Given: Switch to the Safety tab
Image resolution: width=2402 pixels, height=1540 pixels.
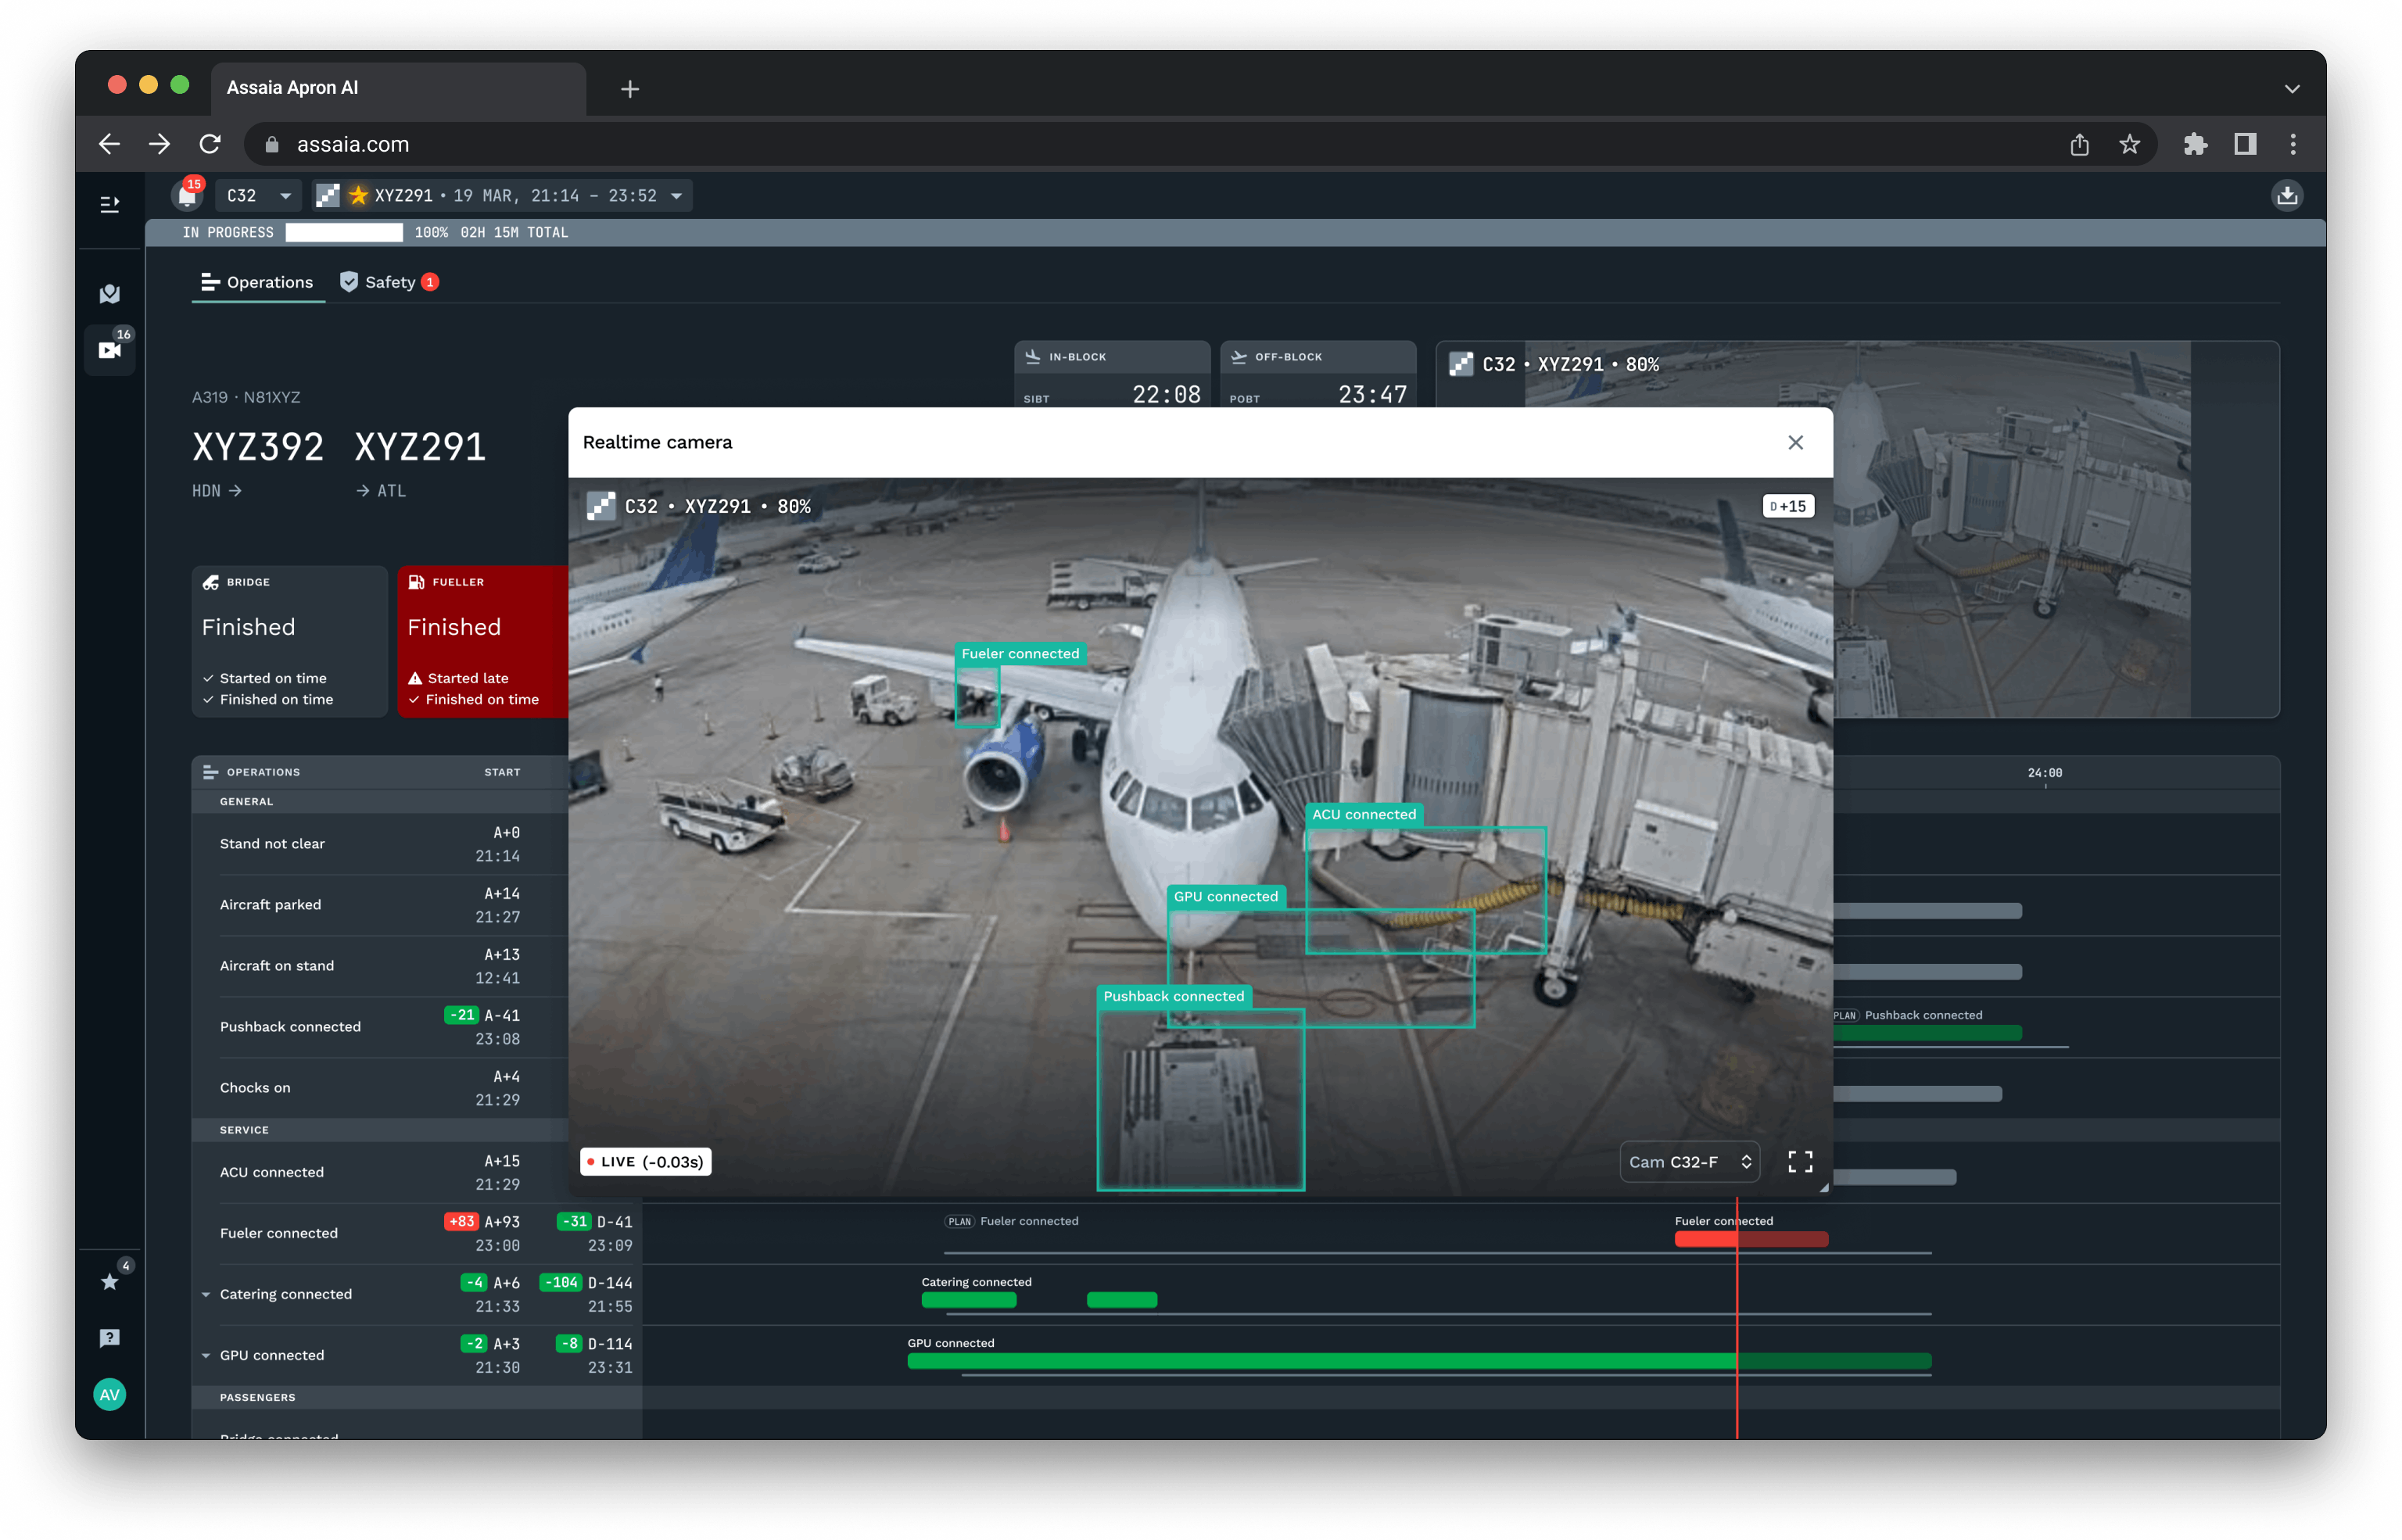Looking at the screenshot, I should pos(389,283).
